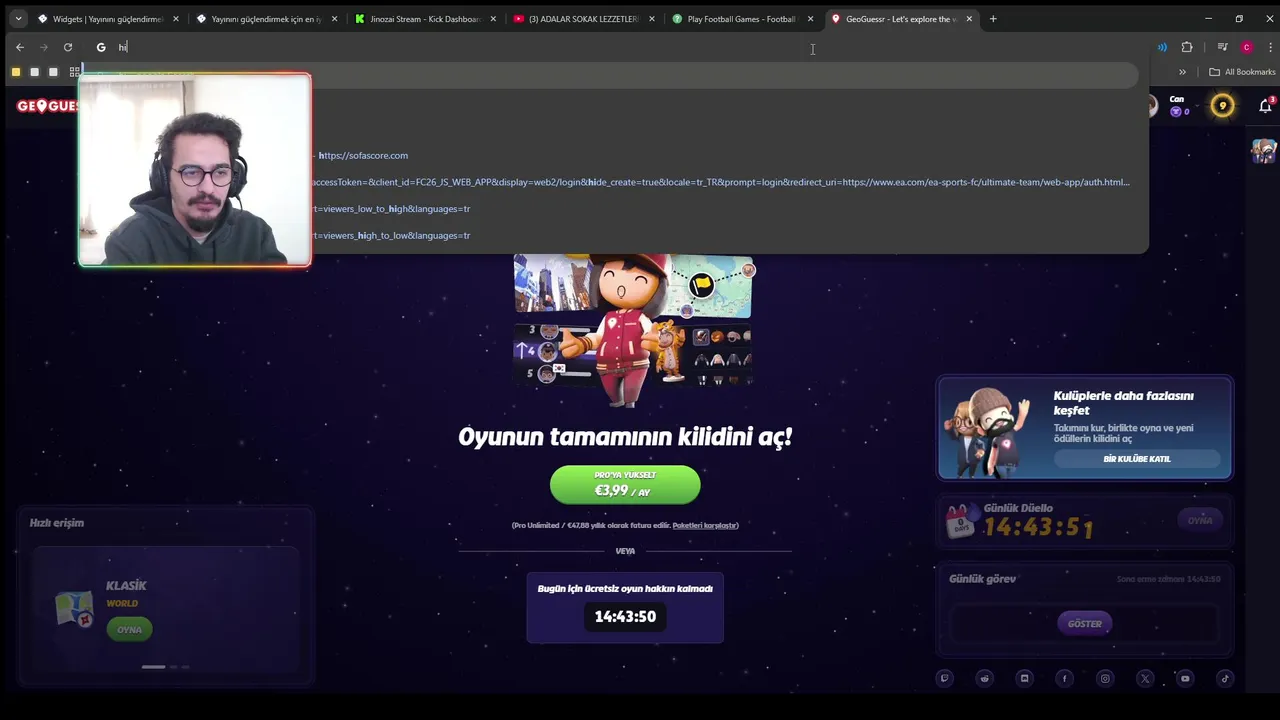
Task: Switch to the Widgets browser tab
Action: 107,19
